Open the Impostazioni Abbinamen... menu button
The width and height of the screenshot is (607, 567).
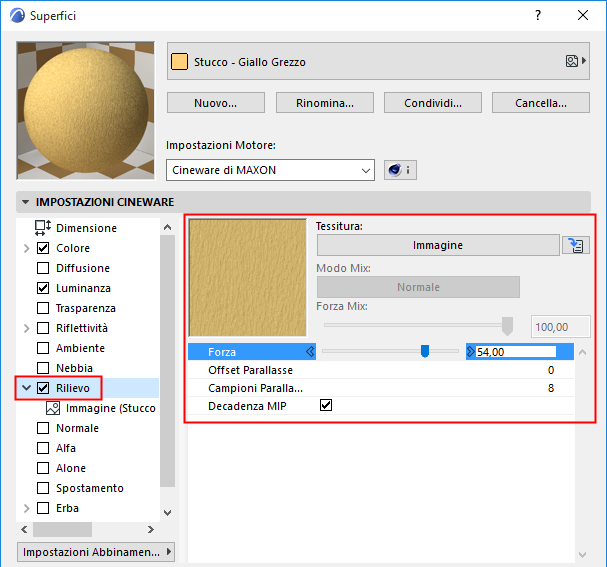96,552
